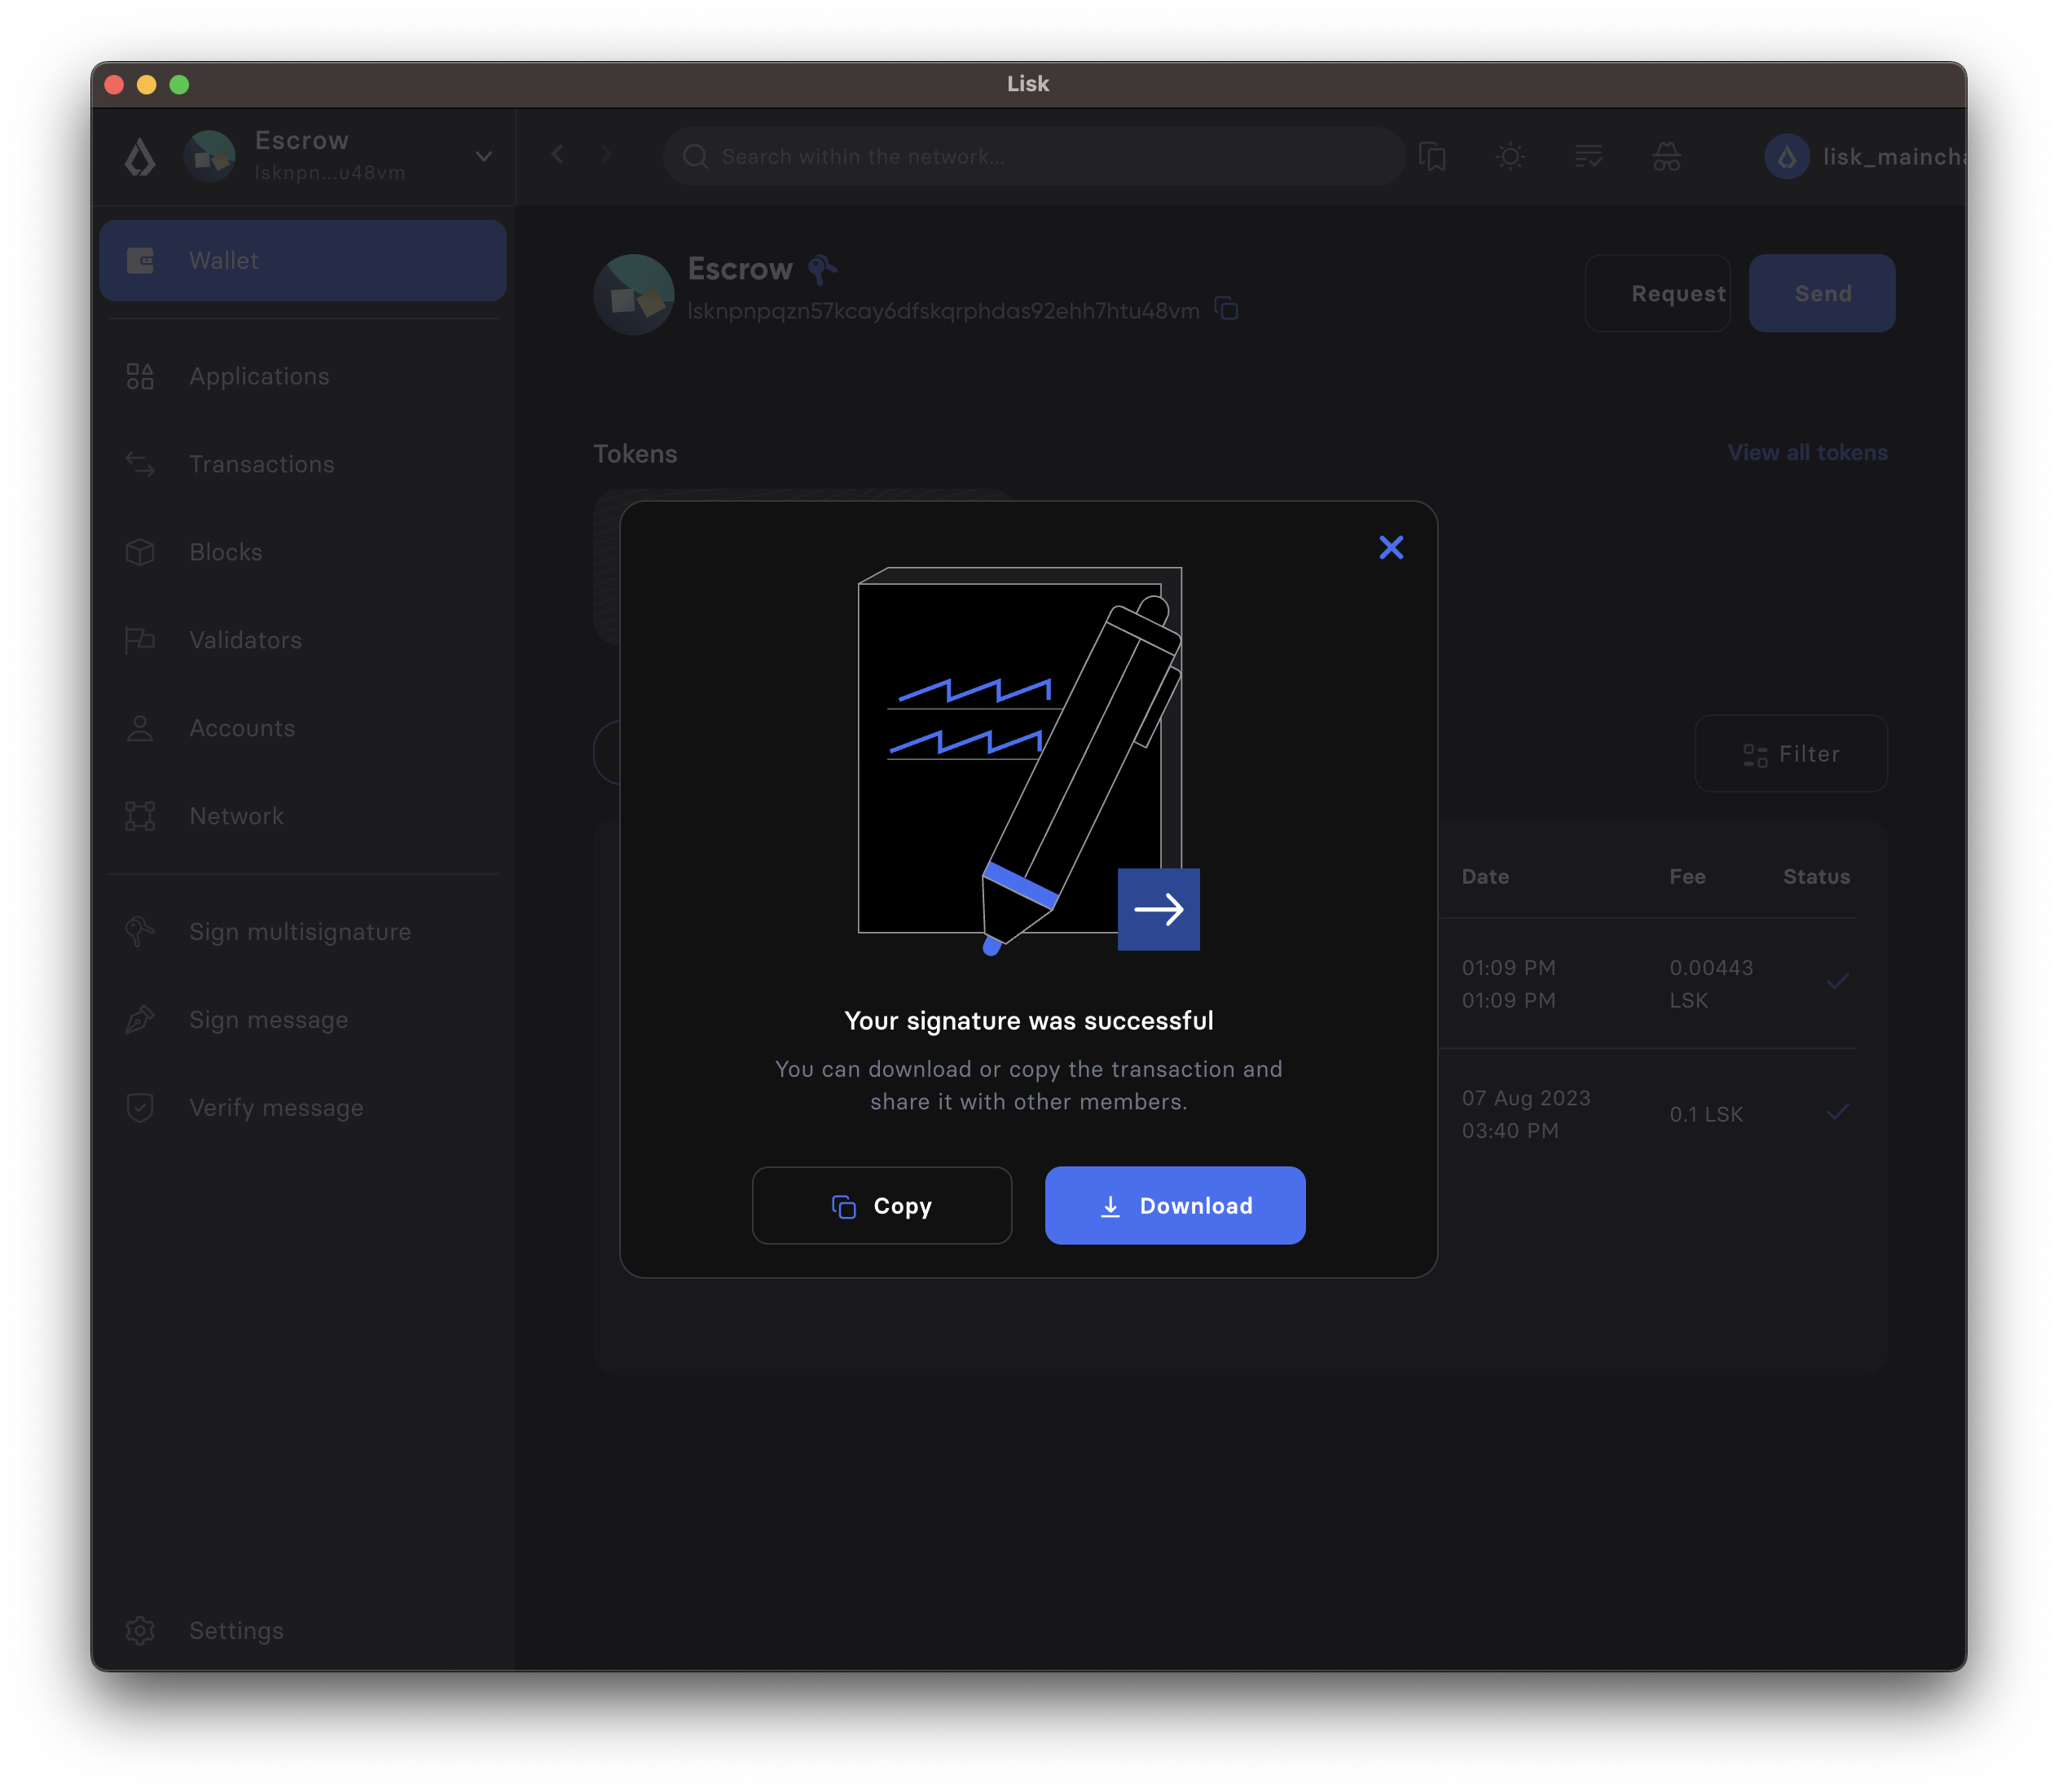Viewport: 2058px width, 1792px height.
Task: Click the View all tokens link
Action: pyautogui.click(x=1807, y=453)
